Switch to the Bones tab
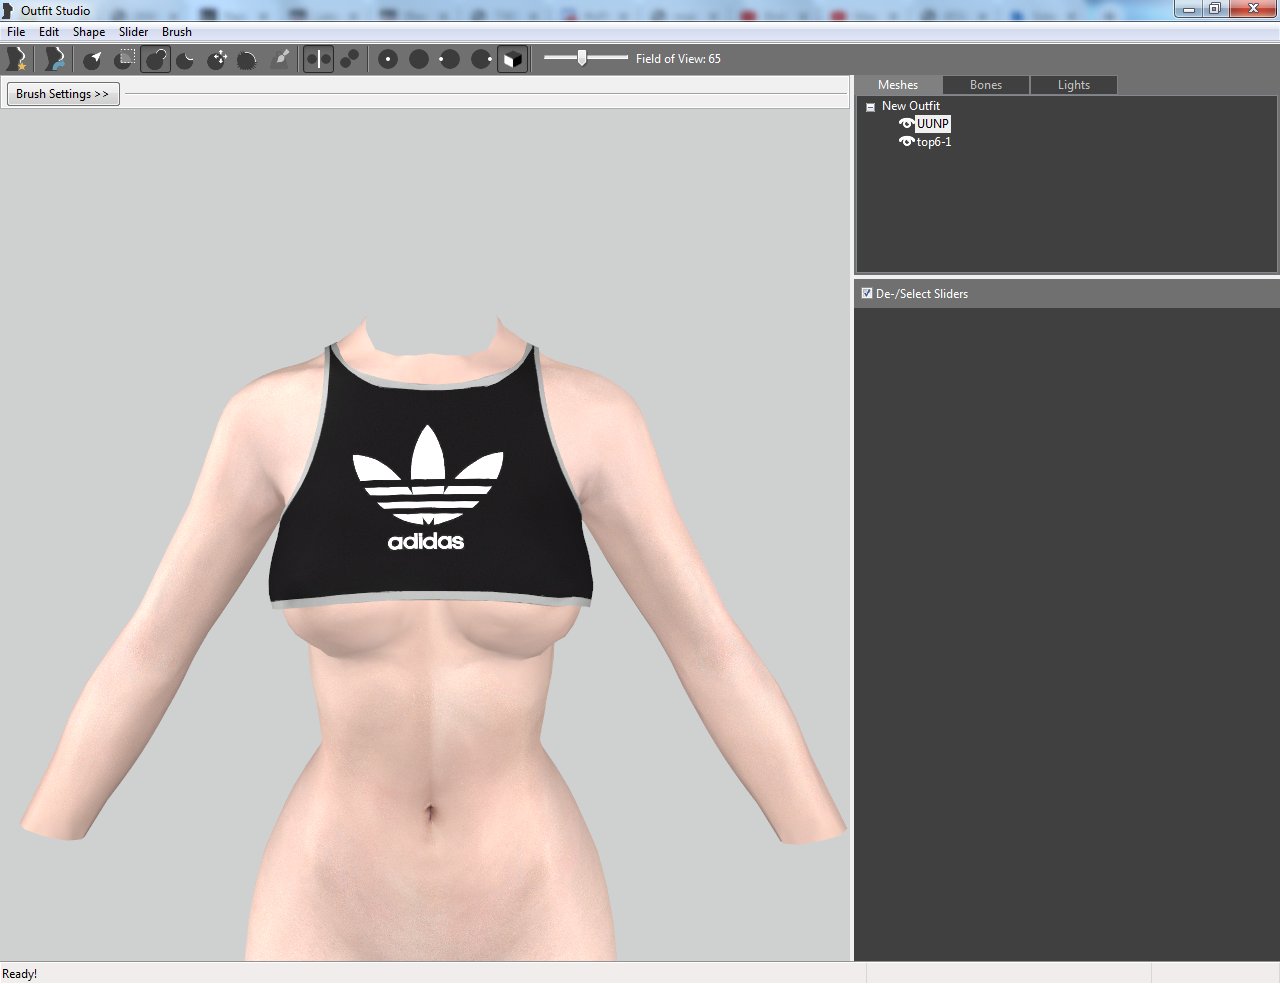 pyautogui.click(x=986, y=85)
